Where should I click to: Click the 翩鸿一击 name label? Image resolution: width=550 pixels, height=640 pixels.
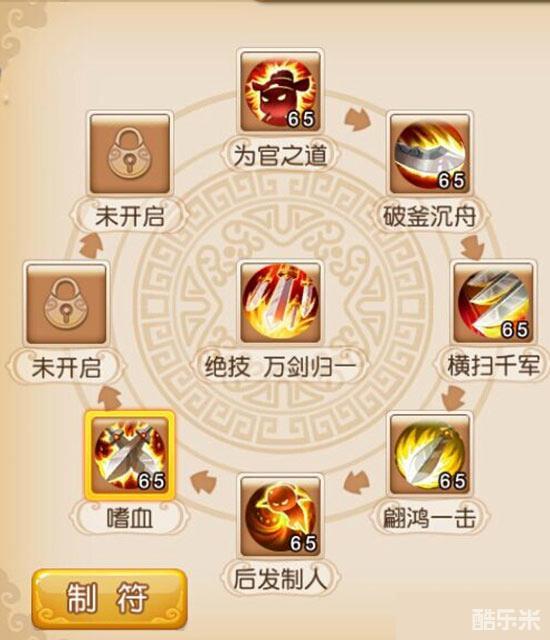pyautogui.click(x=430, y=518)
